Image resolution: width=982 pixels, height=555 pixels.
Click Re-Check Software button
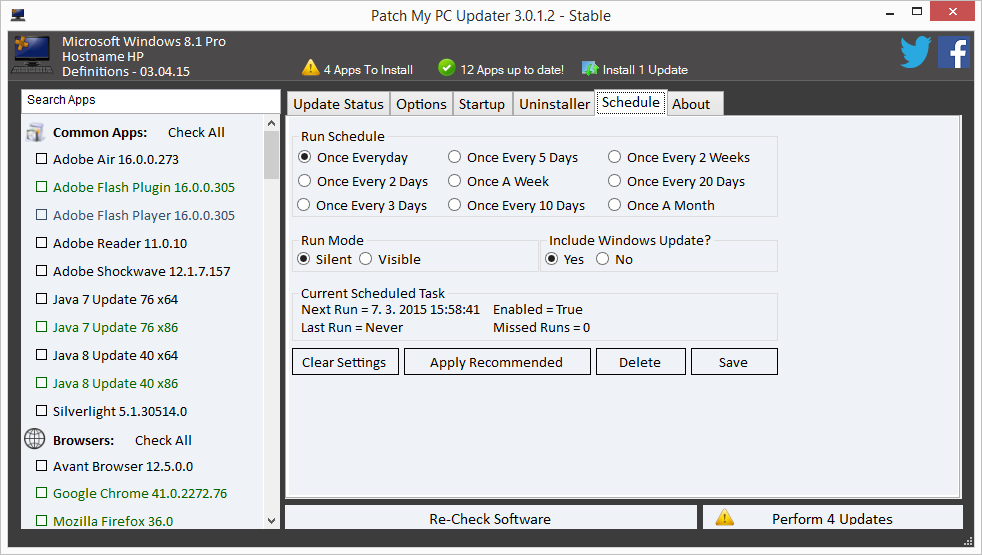pos(490,518)
